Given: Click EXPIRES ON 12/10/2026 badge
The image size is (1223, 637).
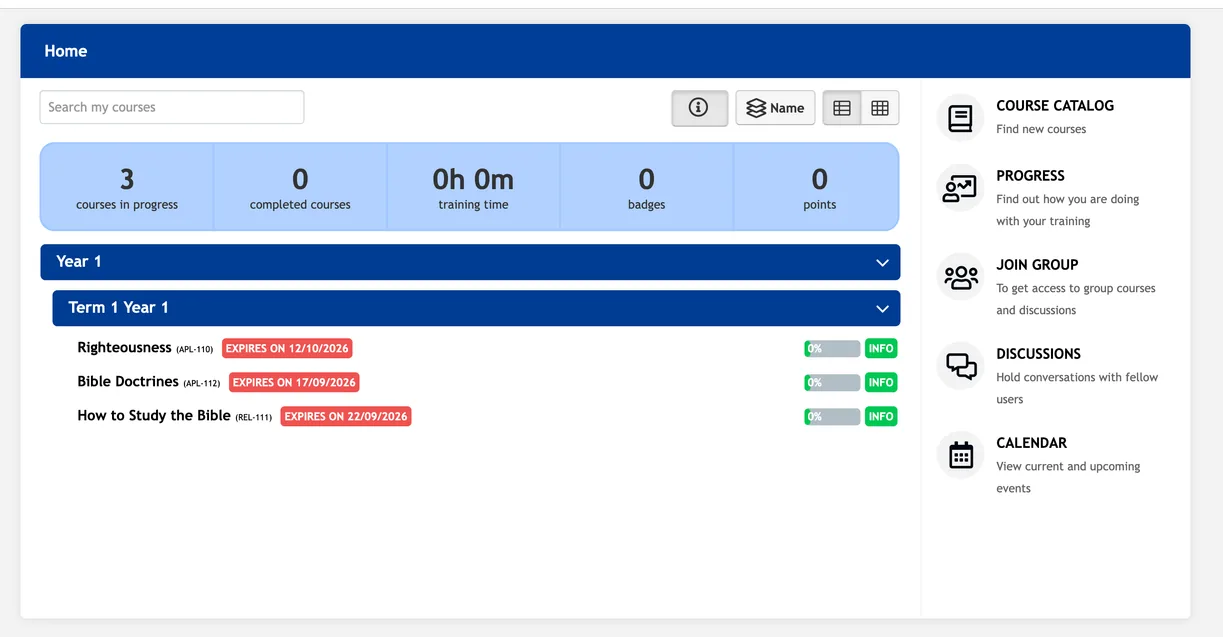Looking at the screenshot, I should [x=287, y=348].
